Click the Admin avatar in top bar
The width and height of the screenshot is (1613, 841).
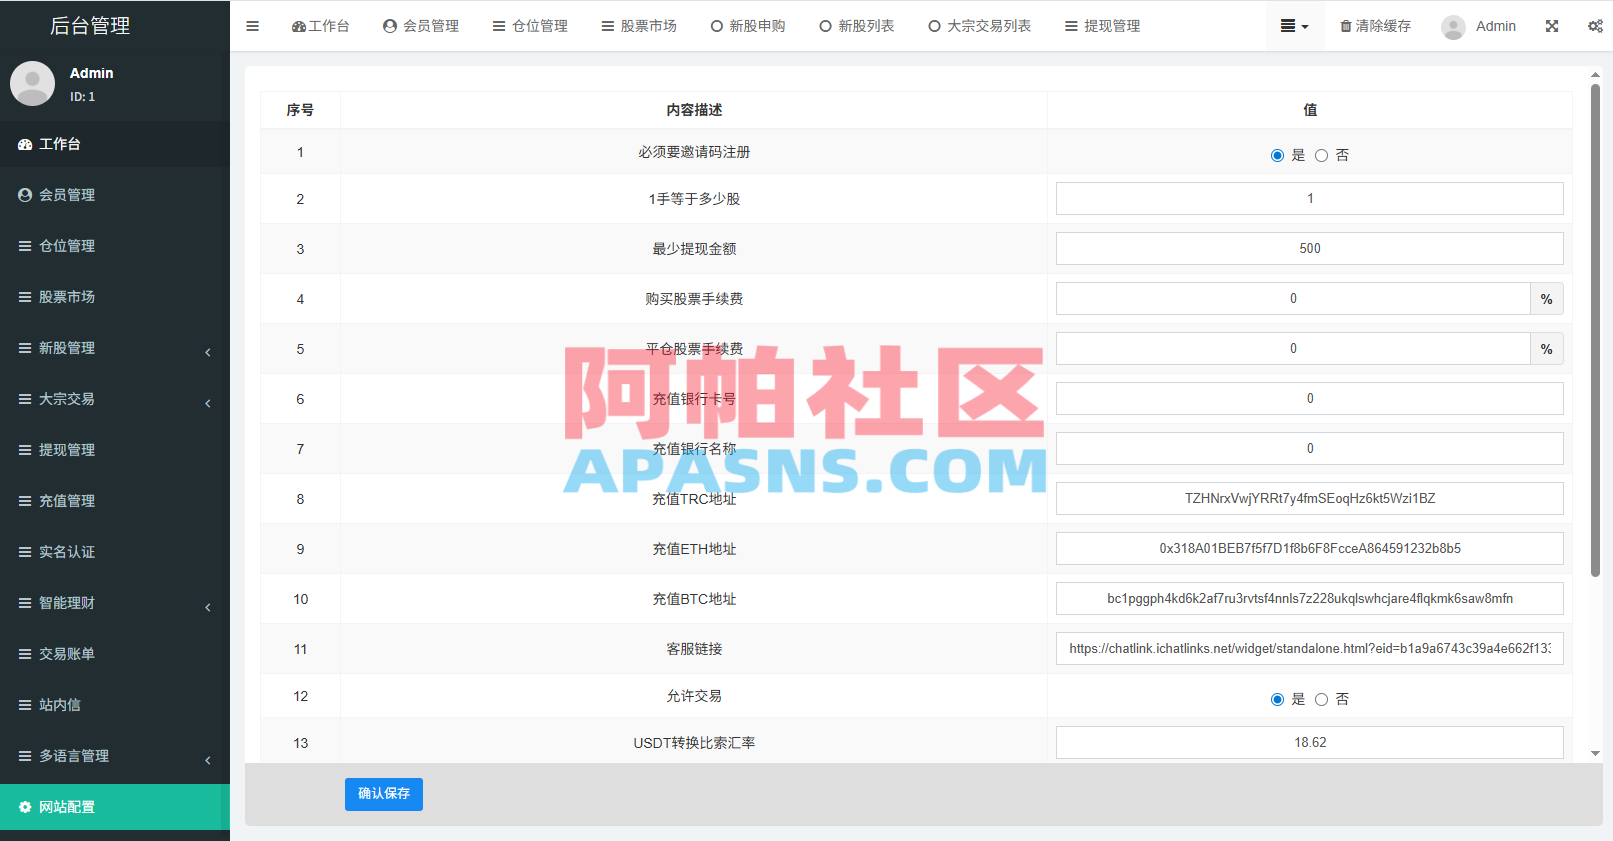[1453, 27]
